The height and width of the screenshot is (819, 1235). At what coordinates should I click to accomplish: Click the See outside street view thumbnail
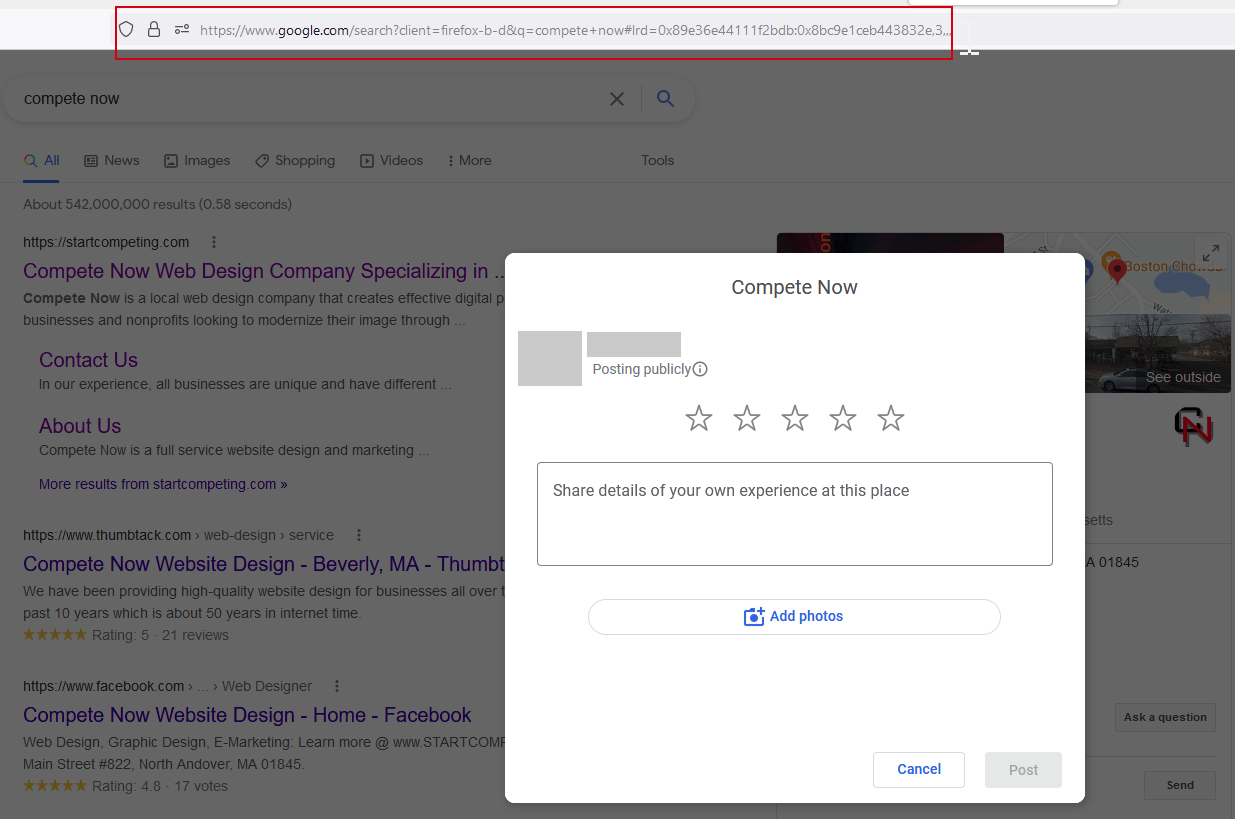click(1158, 354)
